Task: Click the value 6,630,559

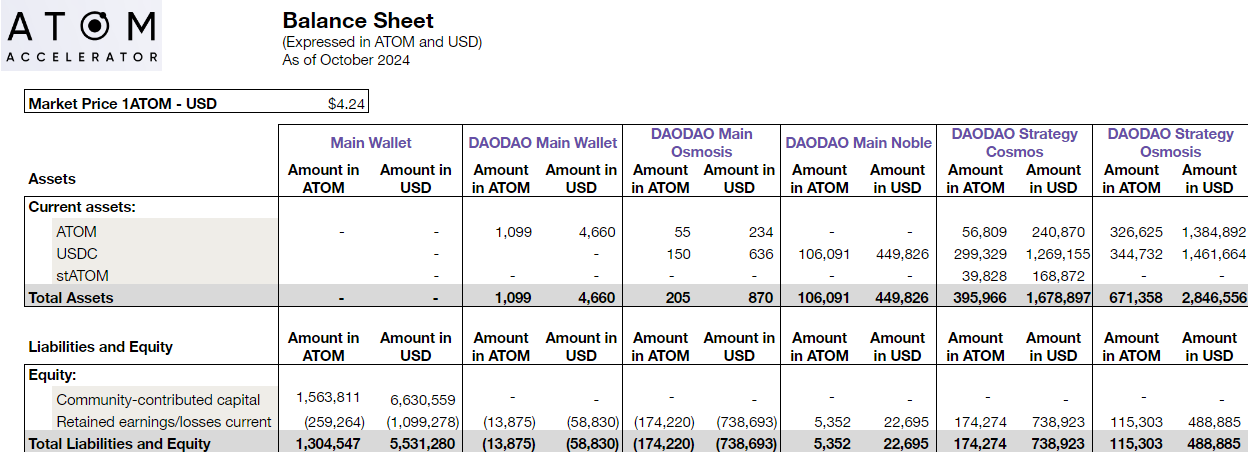Action: (x=421, y=400)
